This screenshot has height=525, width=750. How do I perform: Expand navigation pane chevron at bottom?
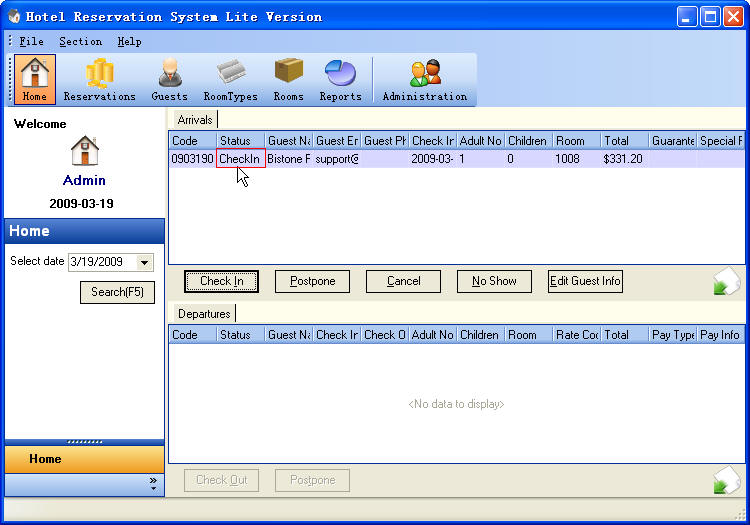[x=153, y=484]
